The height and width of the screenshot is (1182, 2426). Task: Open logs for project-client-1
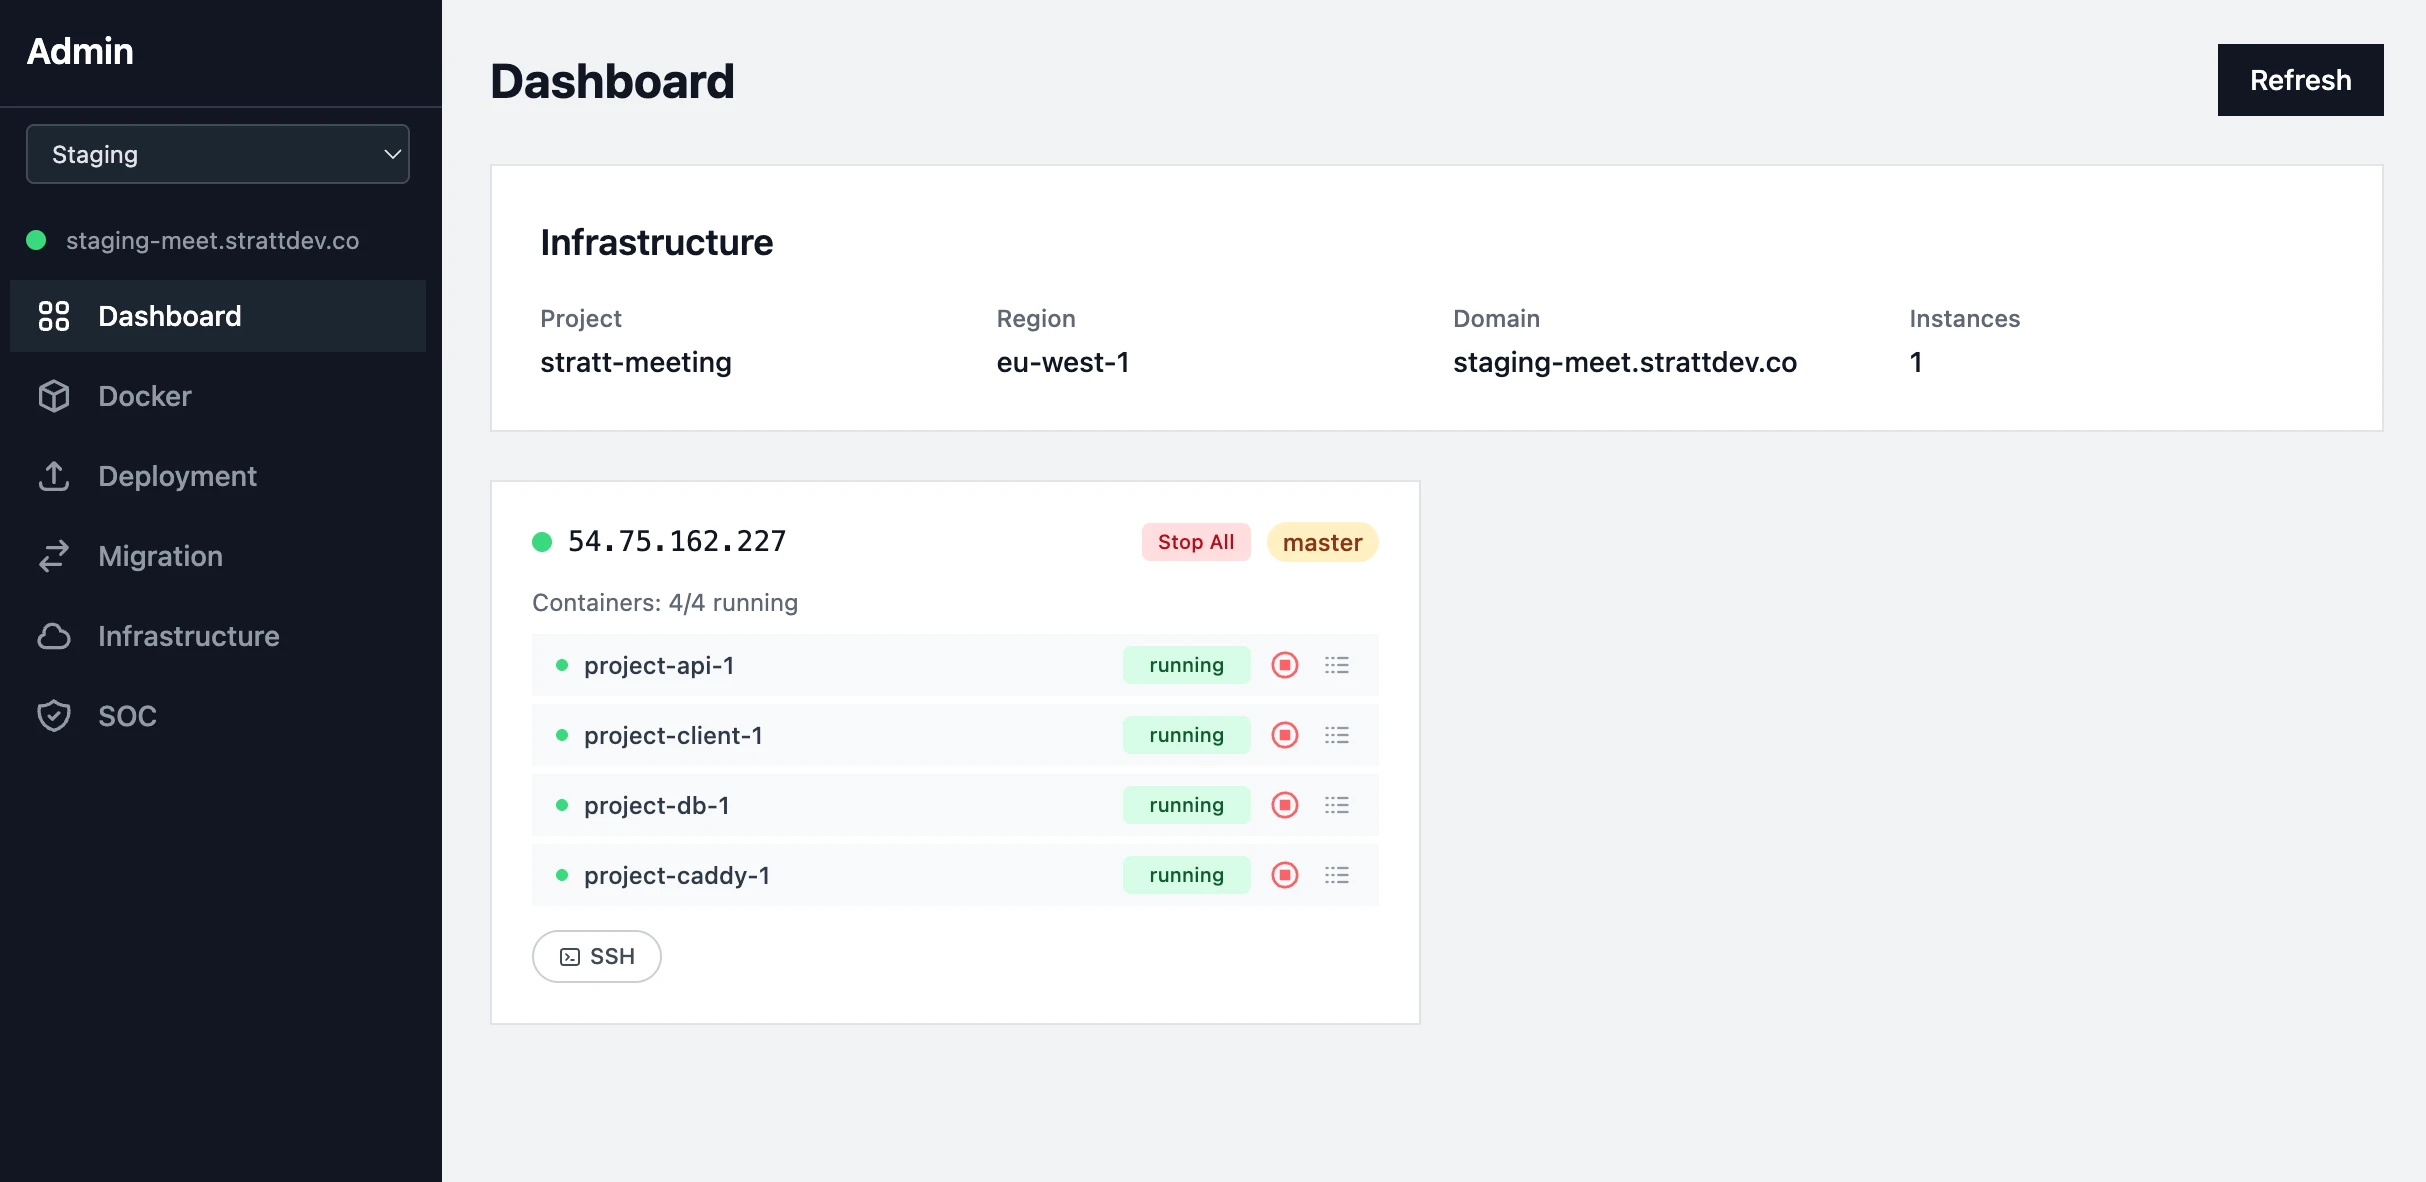(1338, 735)
